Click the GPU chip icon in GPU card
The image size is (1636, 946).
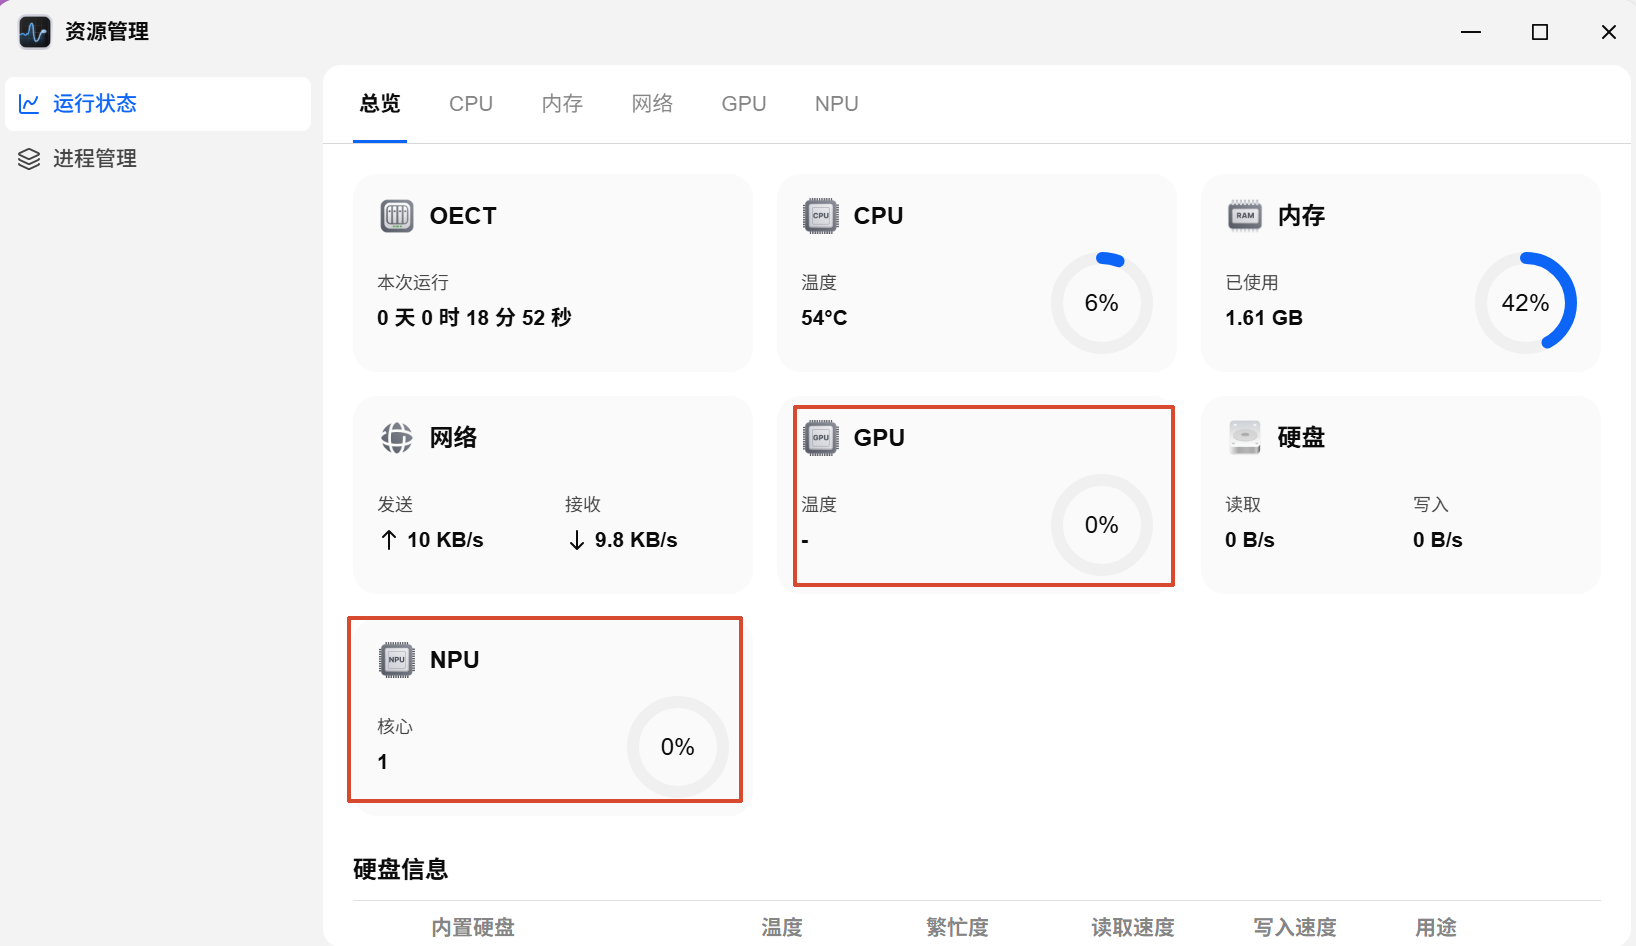click(x=821, y=438)
